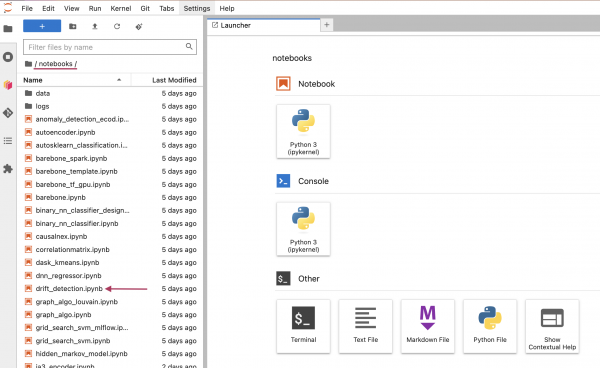Click the blue New Launcher plus button
This screenshot has height=368, width=600.
tap(42, 26)
